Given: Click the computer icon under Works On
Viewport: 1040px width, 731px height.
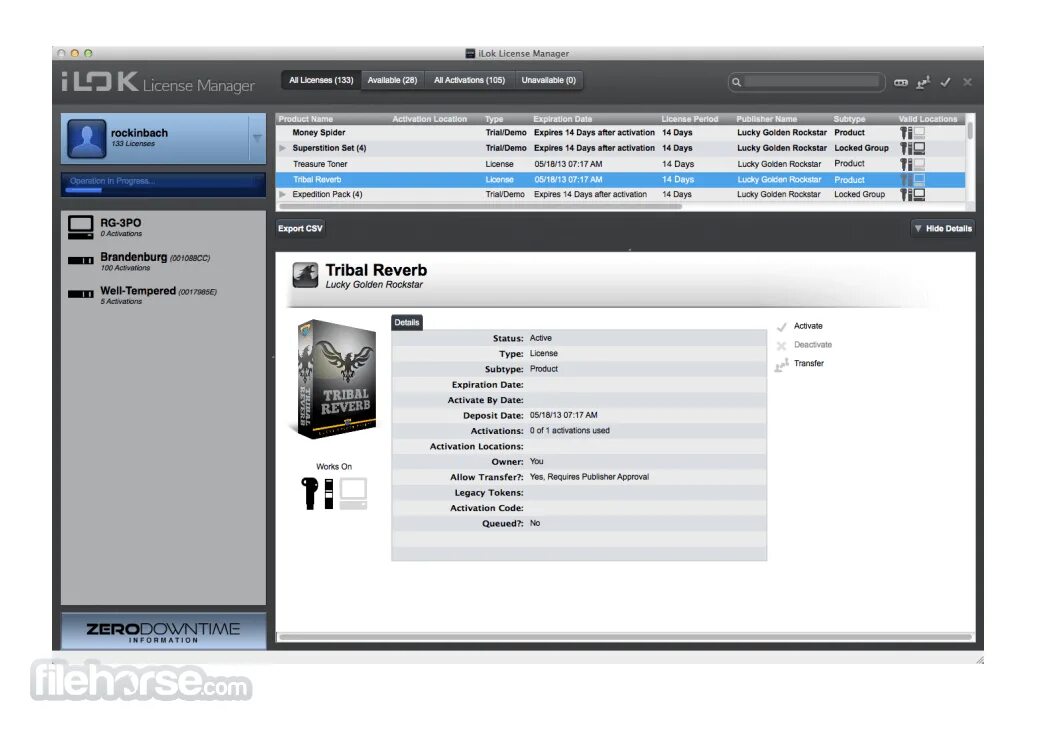Looking at the screenshot, I should pos(353,494).
